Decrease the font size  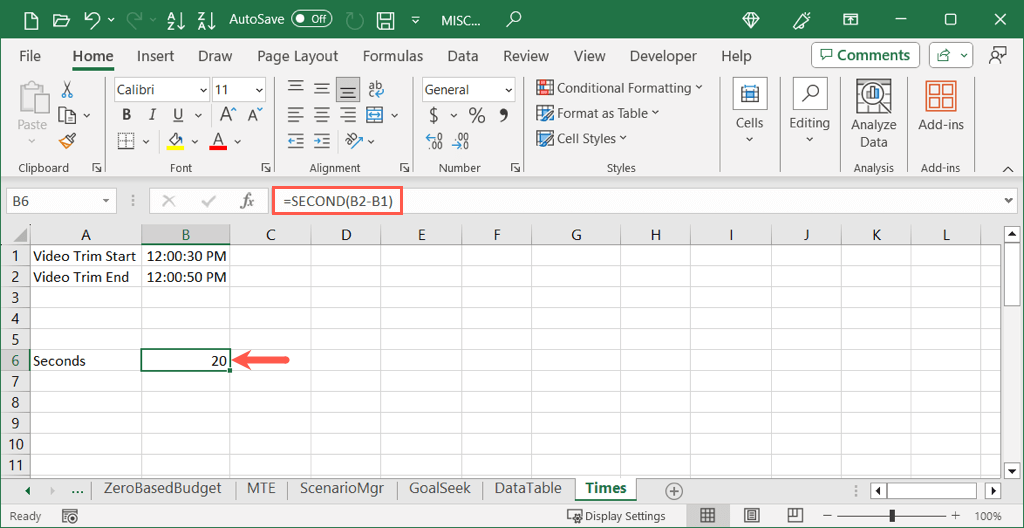click(x=253, y=115)
